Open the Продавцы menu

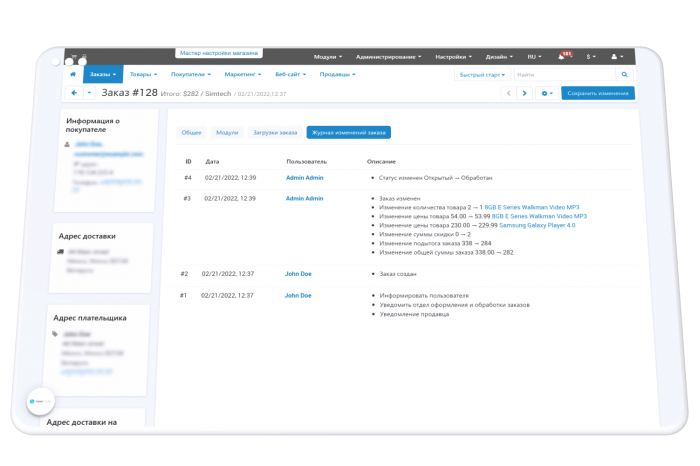point(337,74)
